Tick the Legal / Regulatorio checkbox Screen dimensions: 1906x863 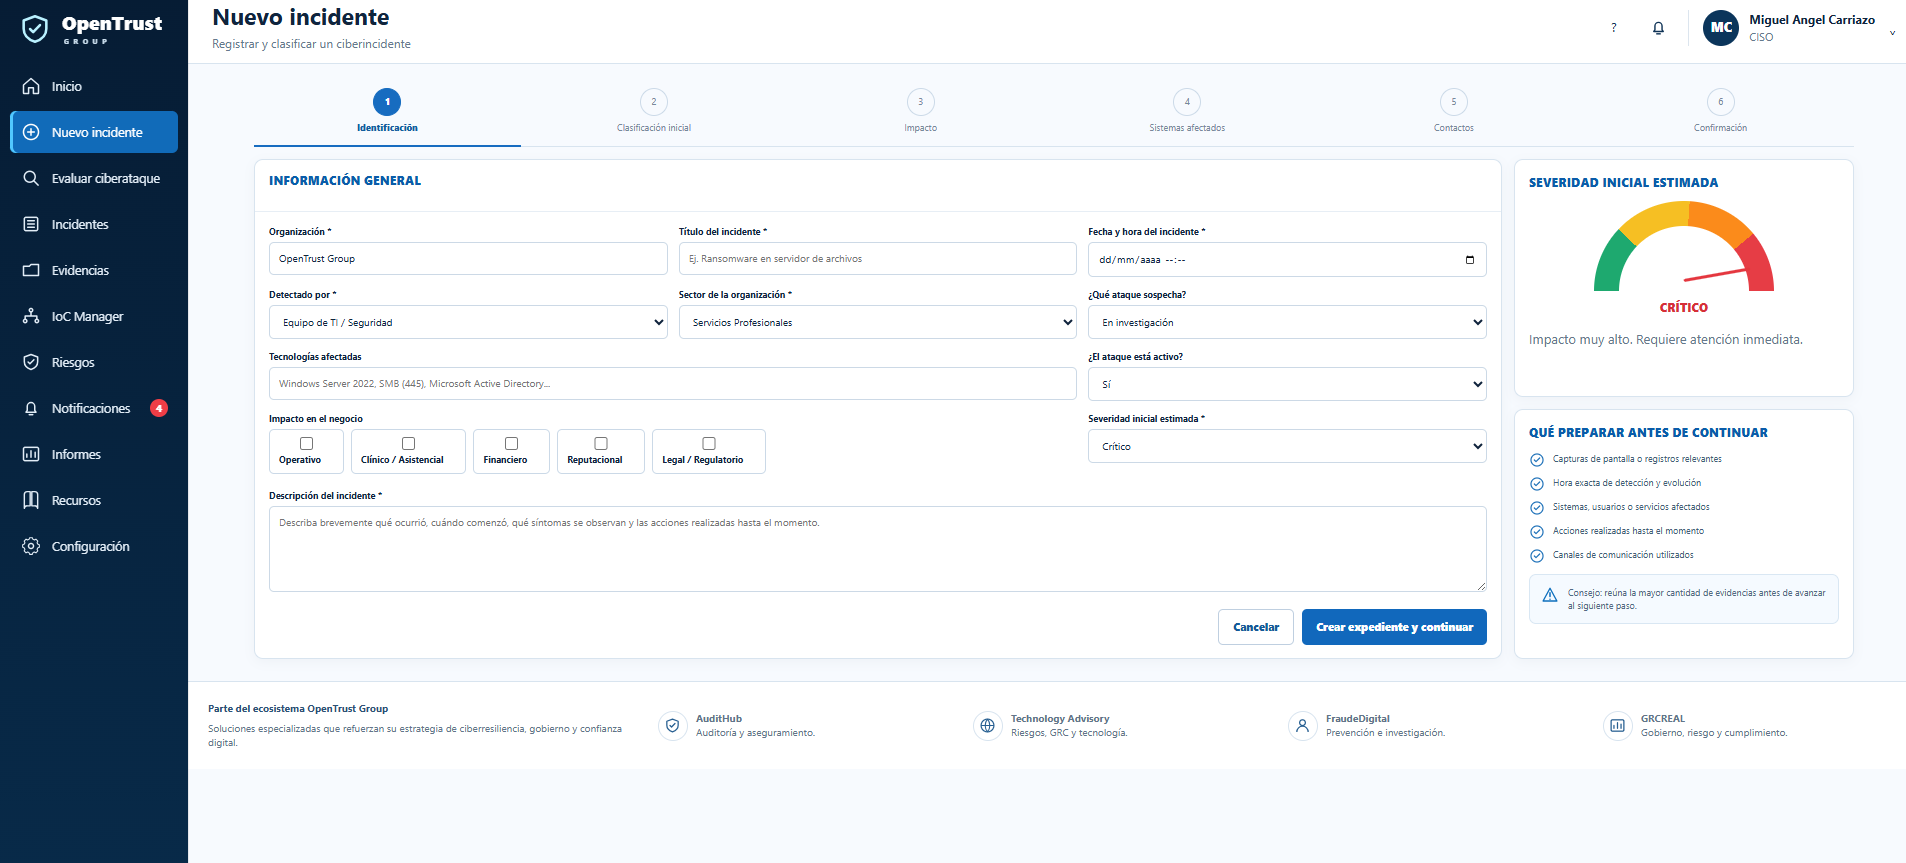tap(709, 443)
